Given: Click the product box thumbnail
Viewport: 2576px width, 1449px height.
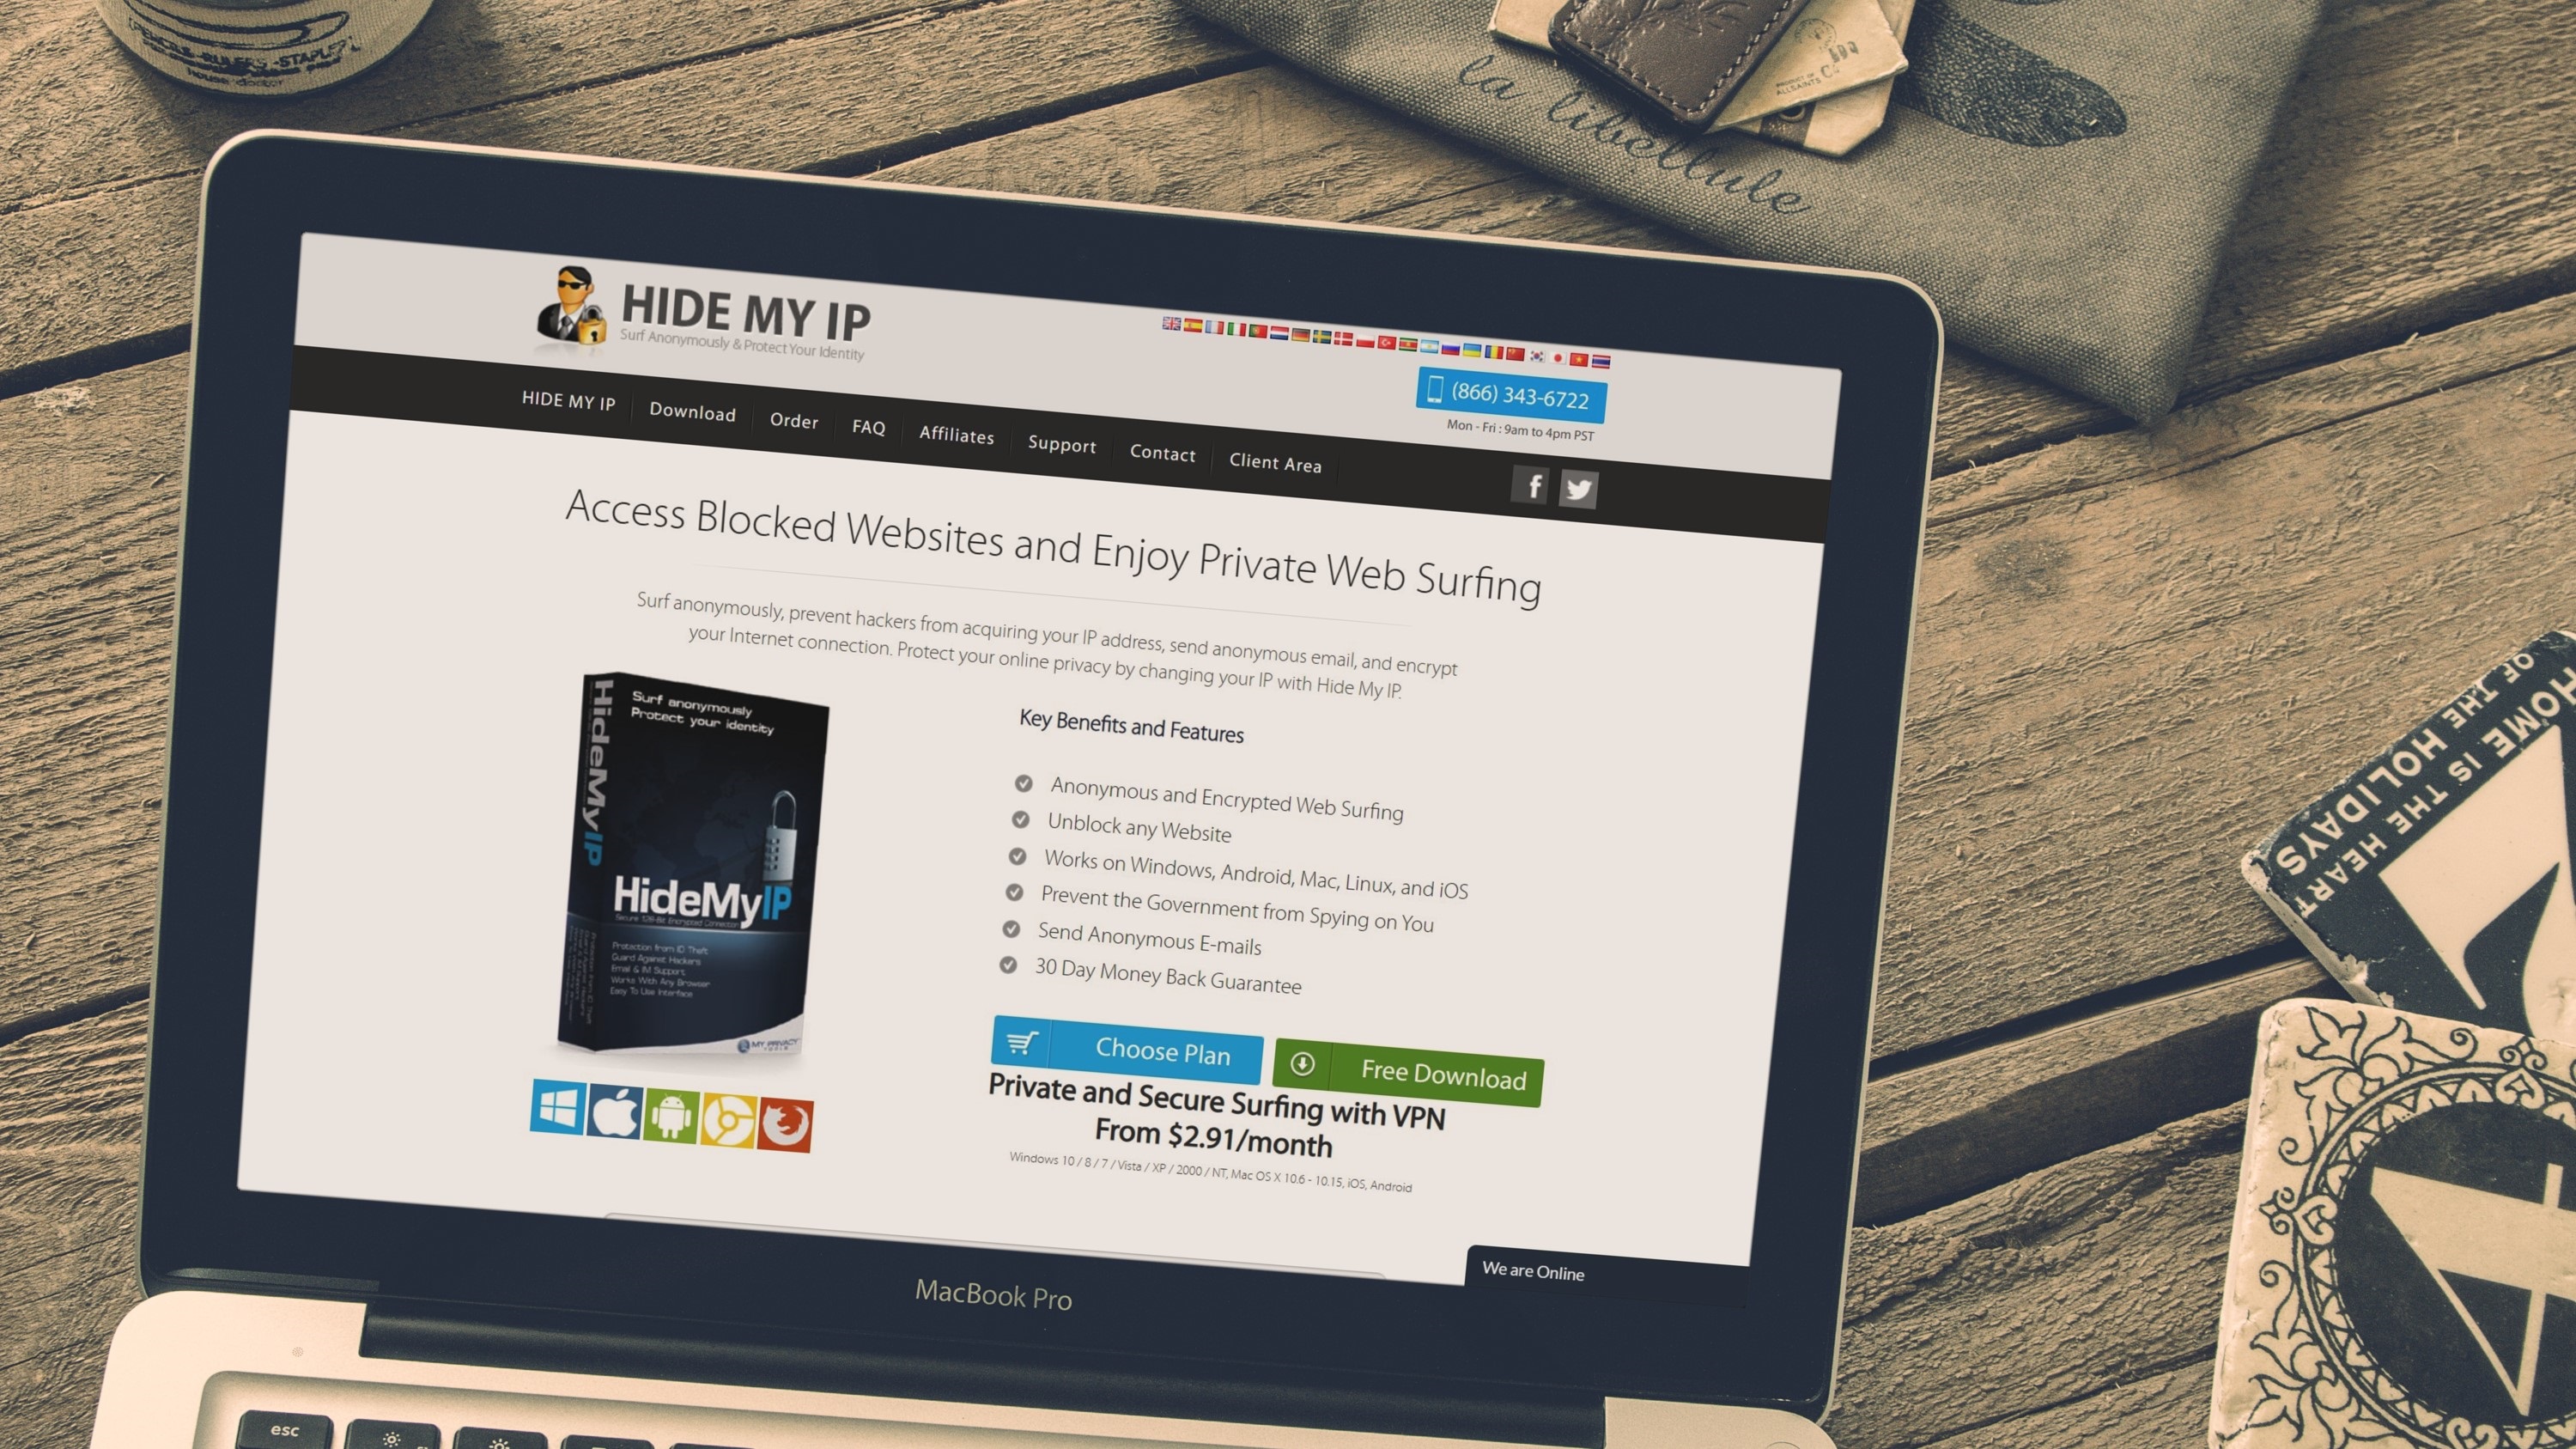Looking at the screenshot, I should tap(690, 867).
